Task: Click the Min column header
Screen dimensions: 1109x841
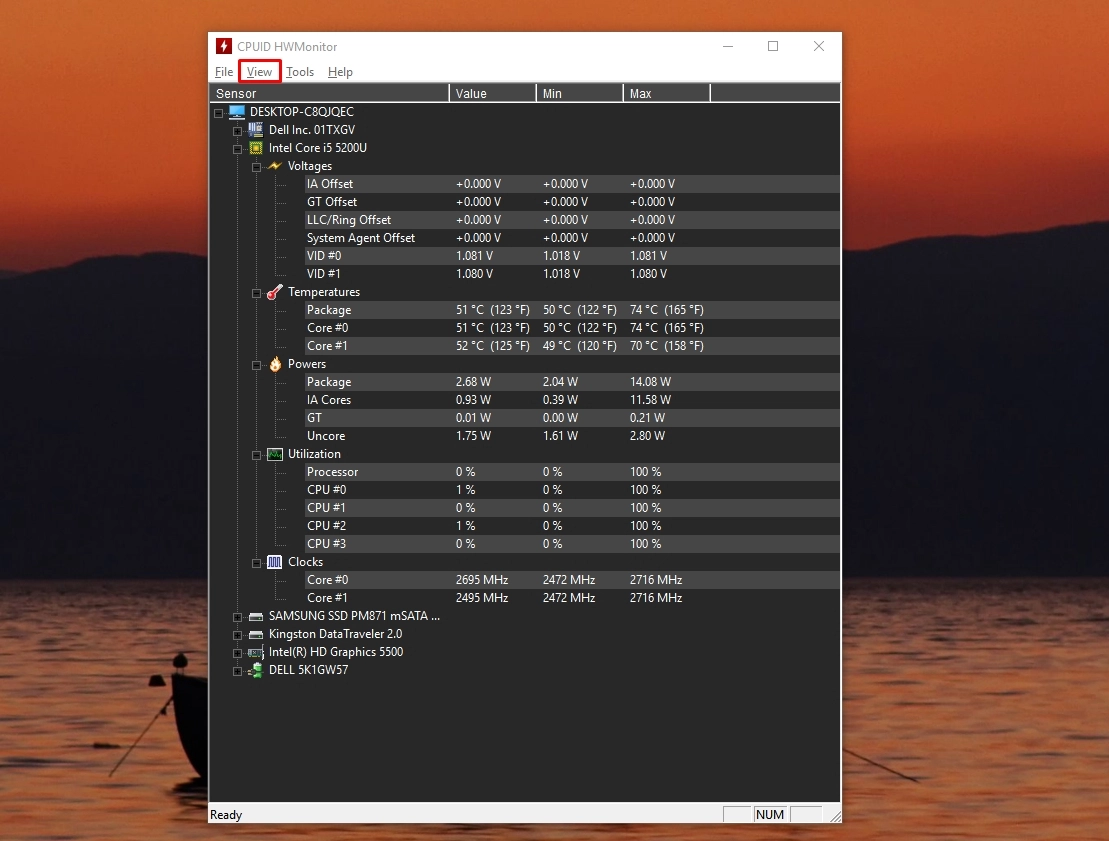Action: coord(580,93)
